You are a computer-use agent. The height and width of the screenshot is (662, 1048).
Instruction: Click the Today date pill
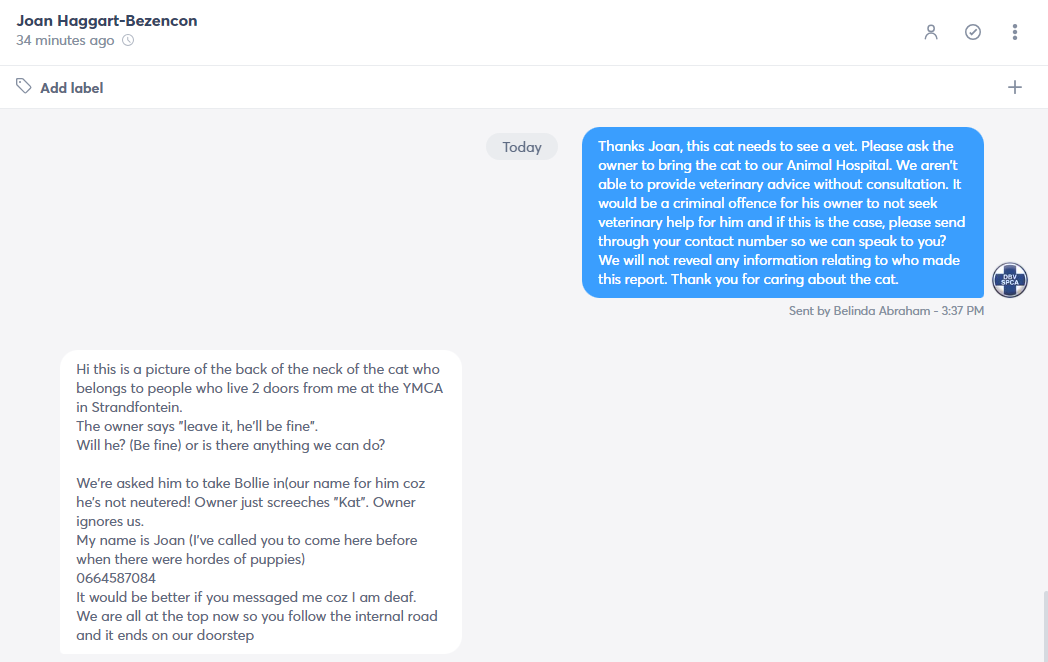pos(521,146)
